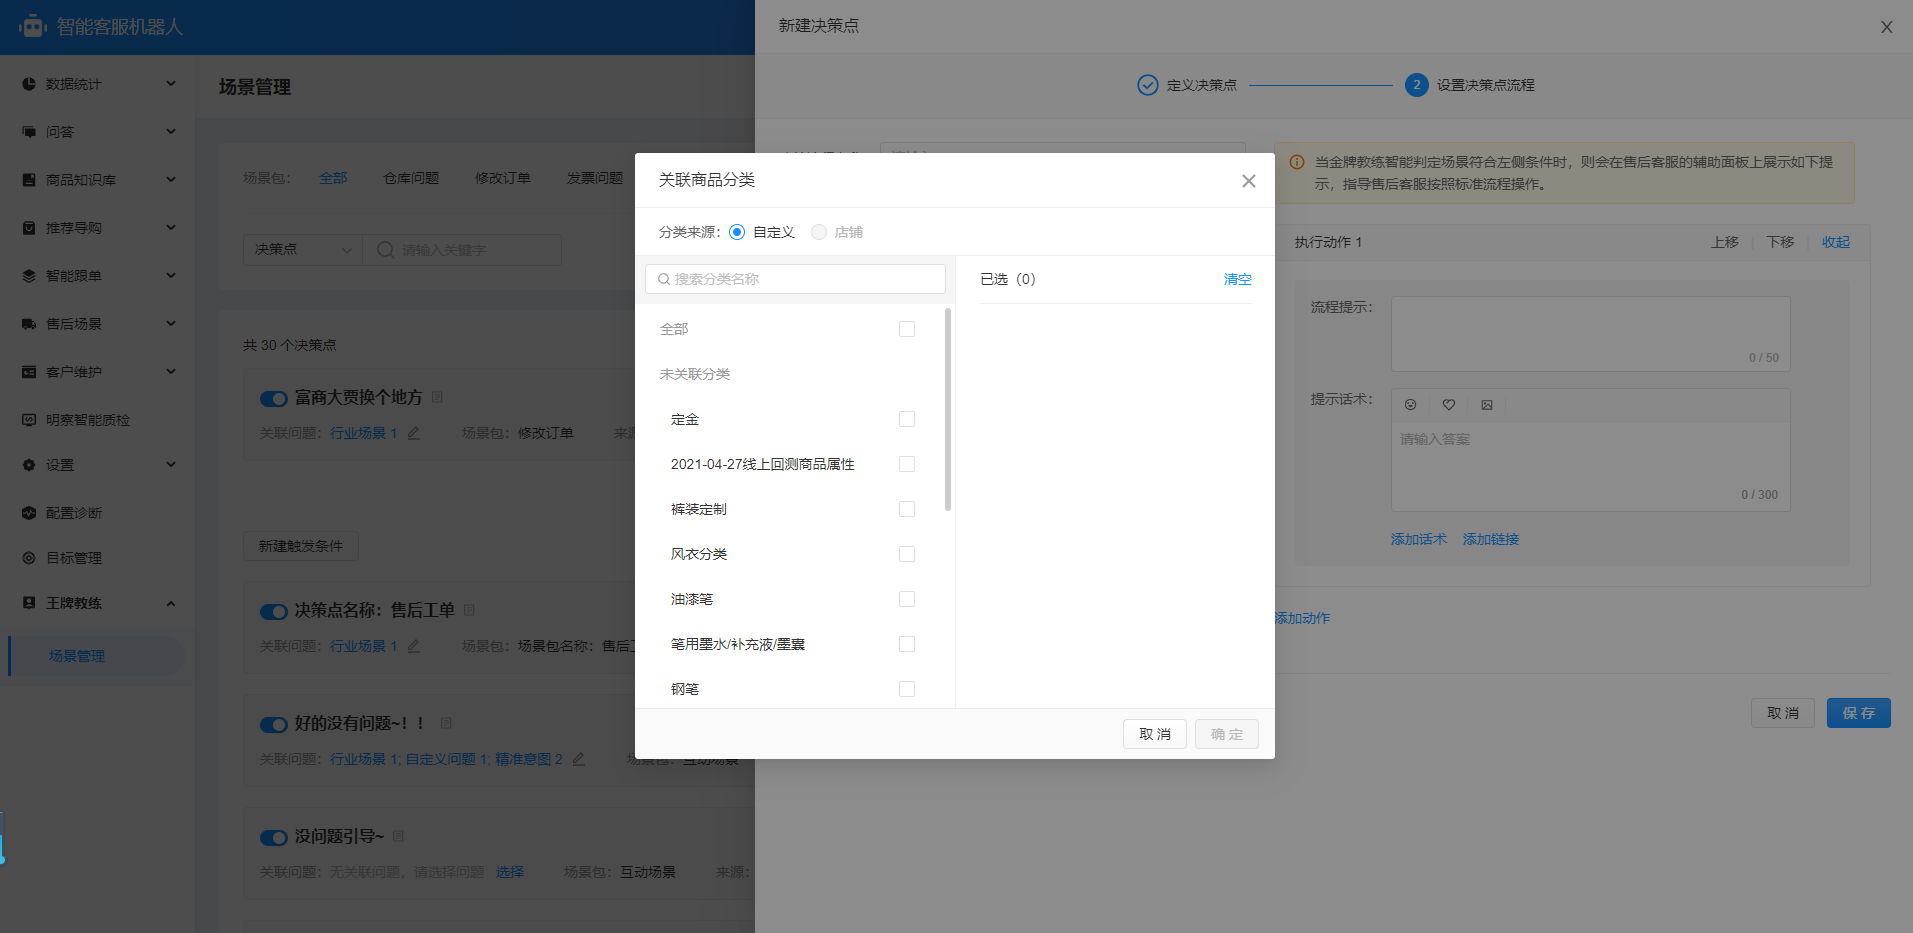
Task: Click the 问答 chat icon in sidebar
Action: (x=29, y=132)
